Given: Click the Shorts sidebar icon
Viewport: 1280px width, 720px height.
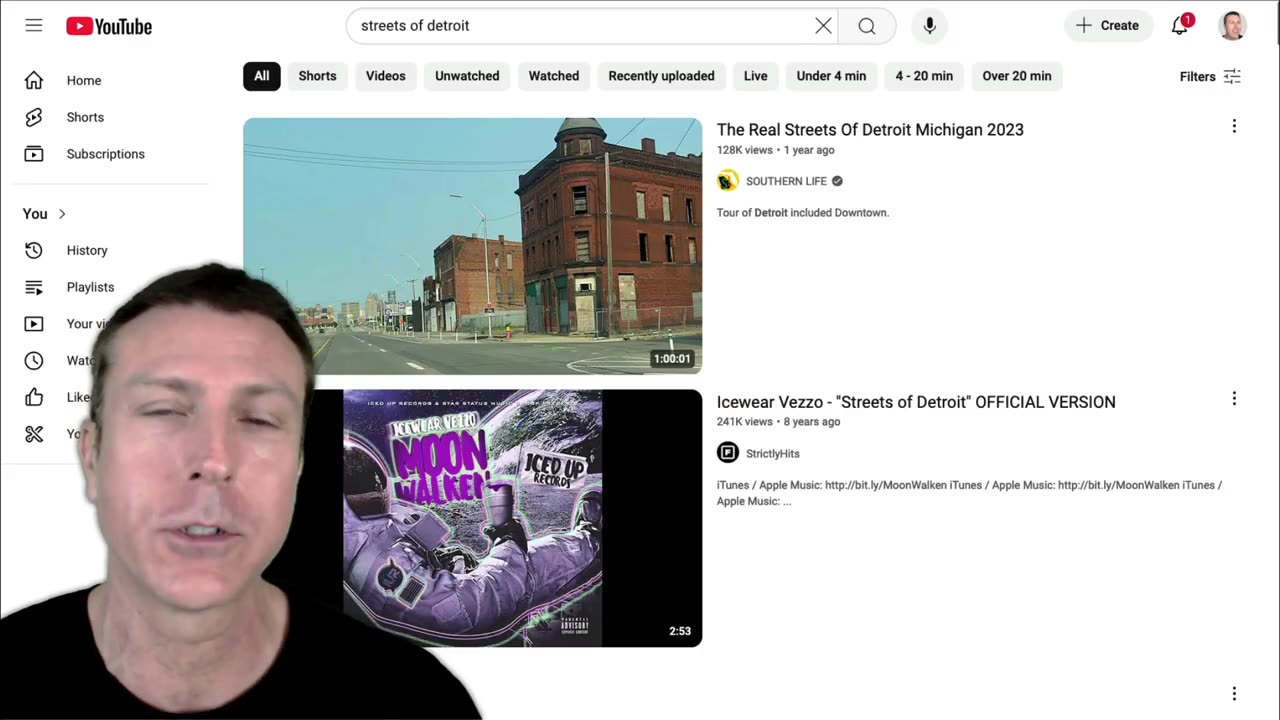Looking at the screenshot, I should tap(34, 117).
